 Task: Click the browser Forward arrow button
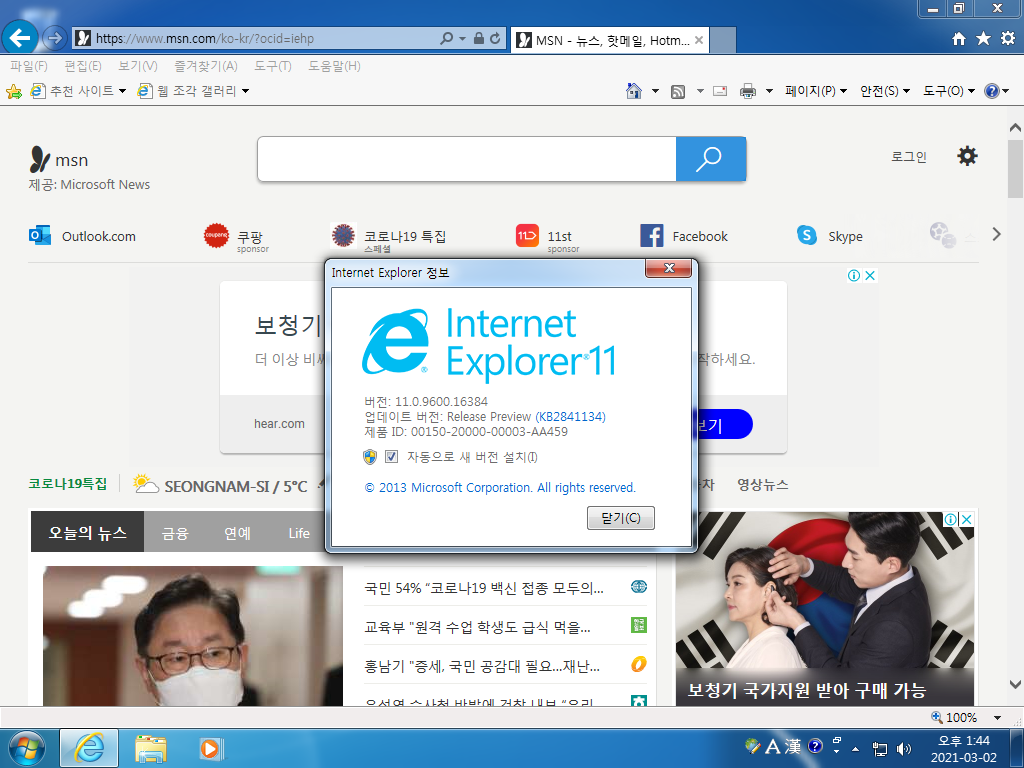tap(55, 38)
